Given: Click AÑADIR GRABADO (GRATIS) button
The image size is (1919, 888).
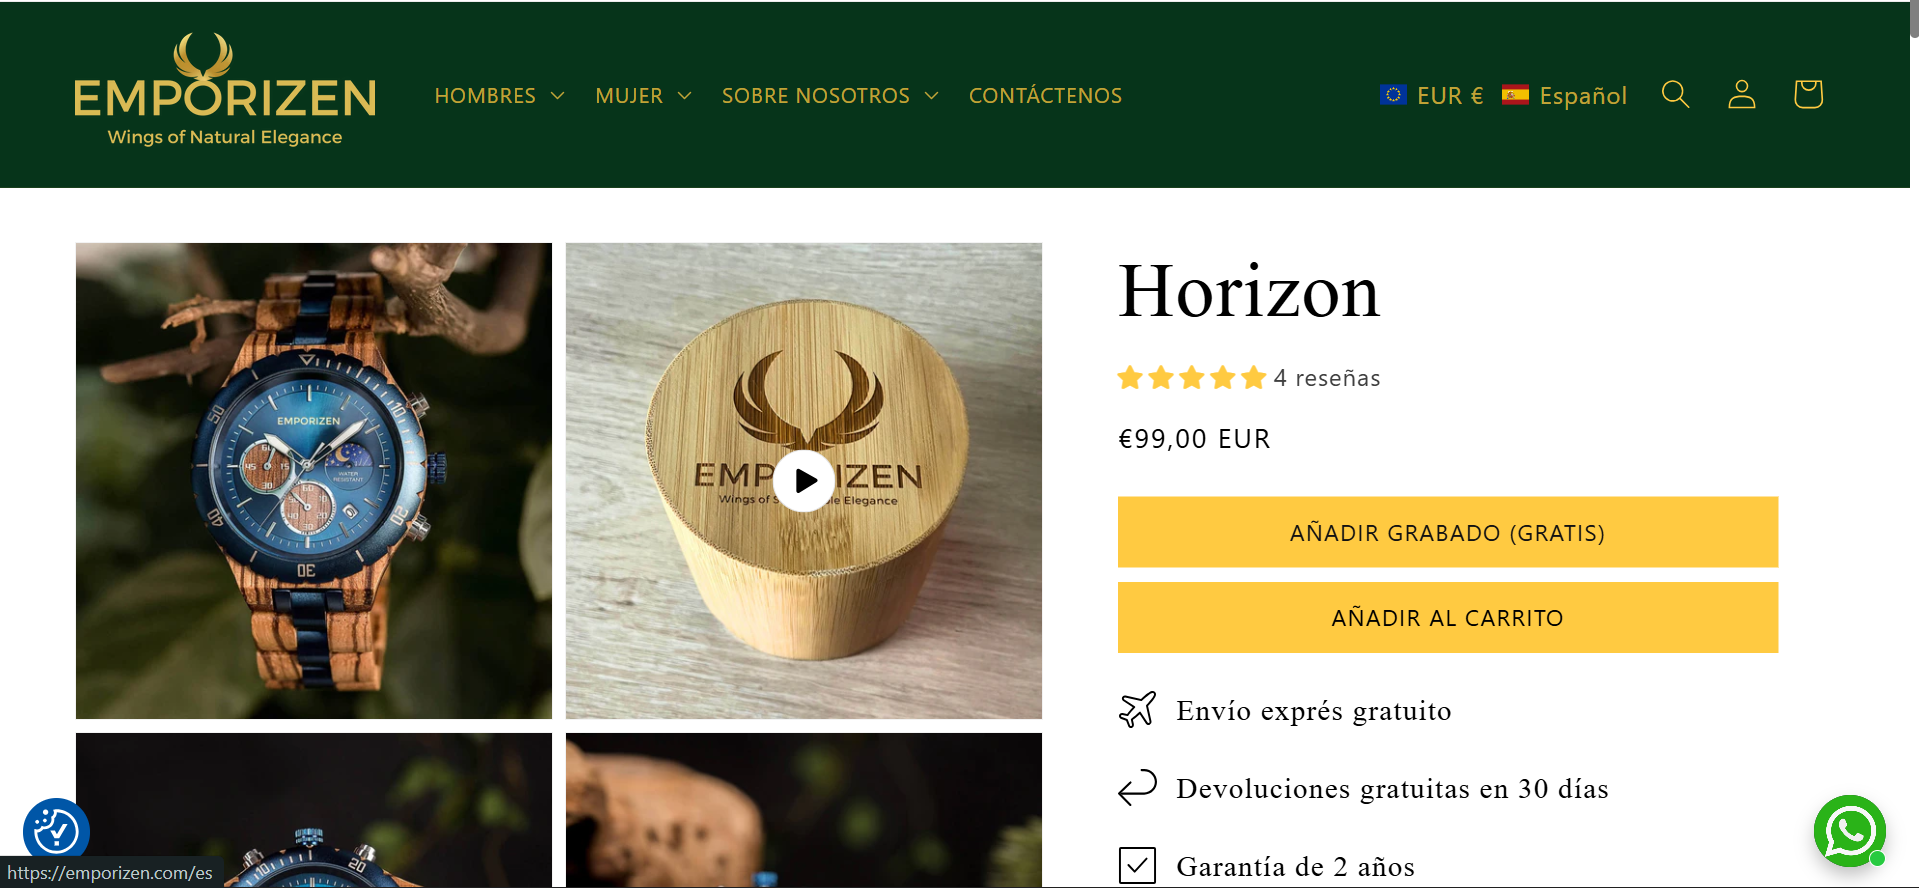Looking at the screenshot, I should tap(1447, 532).
